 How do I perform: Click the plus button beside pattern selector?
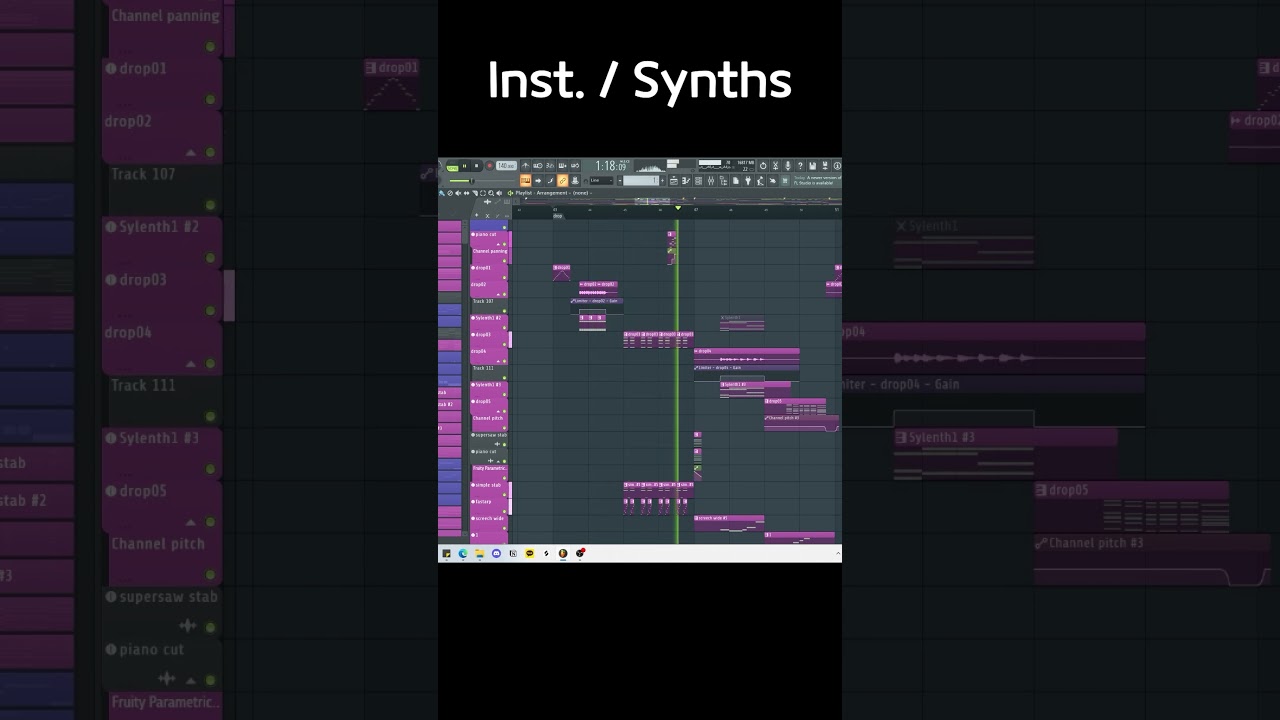coord(662,180)
